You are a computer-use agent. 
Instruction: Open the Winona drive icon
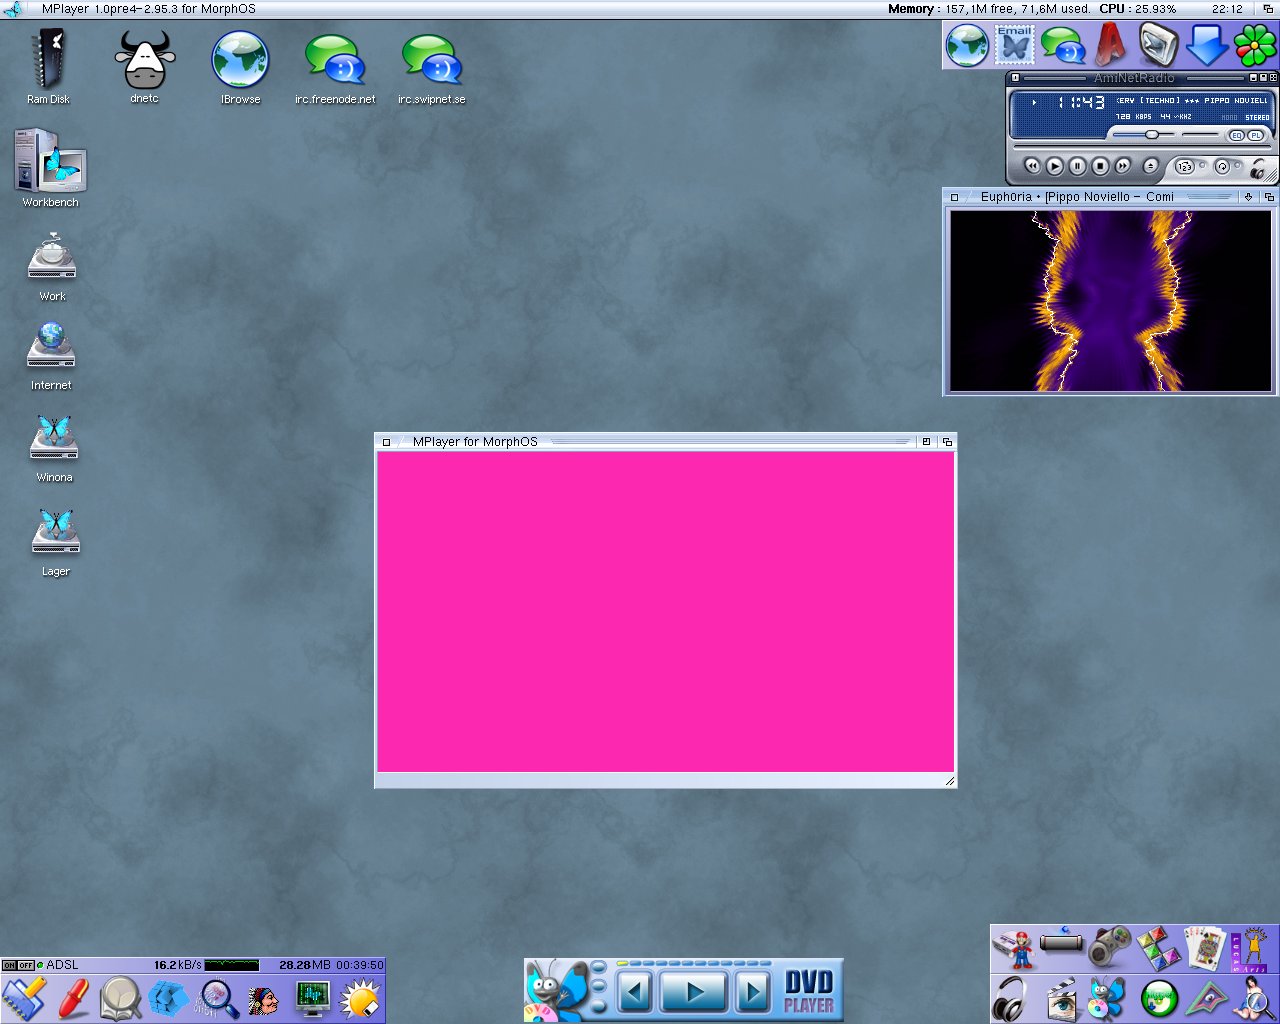pos(54,449)
